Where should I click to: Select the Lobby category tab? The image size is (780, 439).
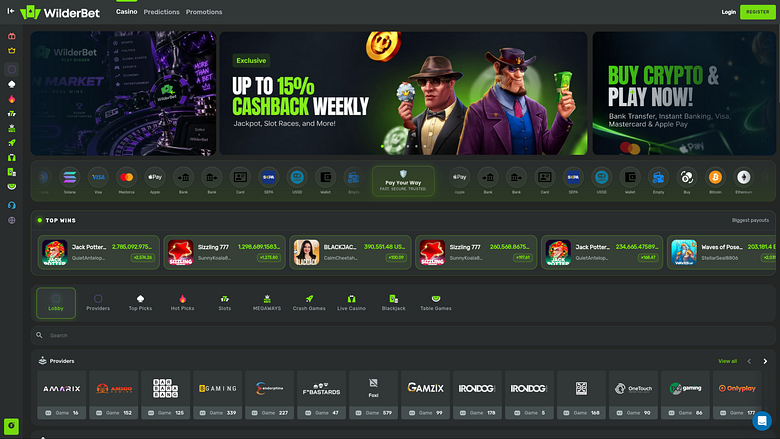56,303
